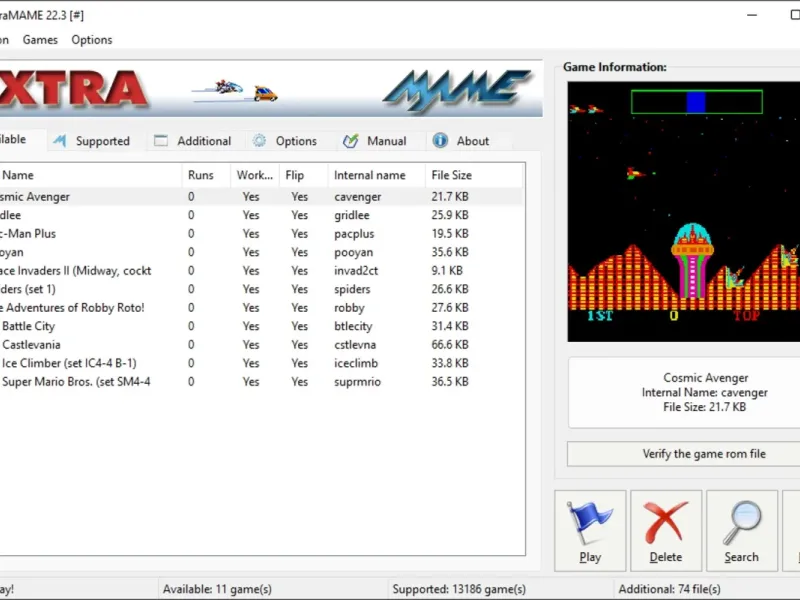Click the window icon on Additional tab
This screenshot has height=600, width=800.
[x=161, y=140]
